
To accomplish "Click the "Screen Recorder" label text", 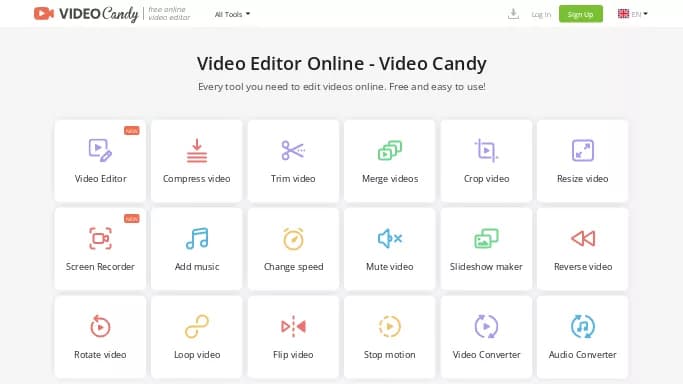I will point(100,266).
